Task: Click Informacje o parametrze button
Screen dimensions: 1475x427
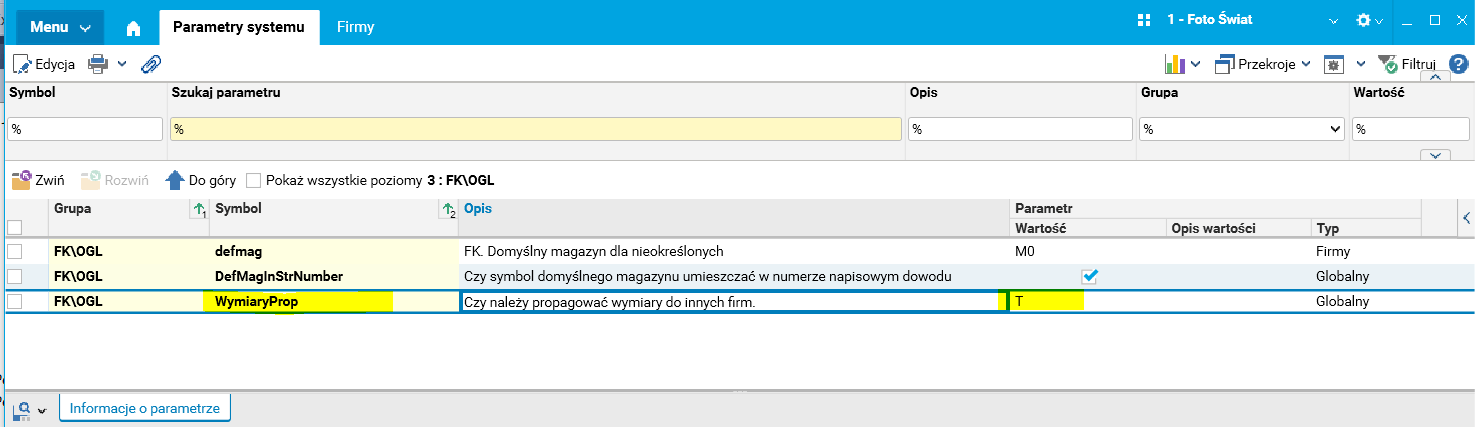Action: (146, 408)
